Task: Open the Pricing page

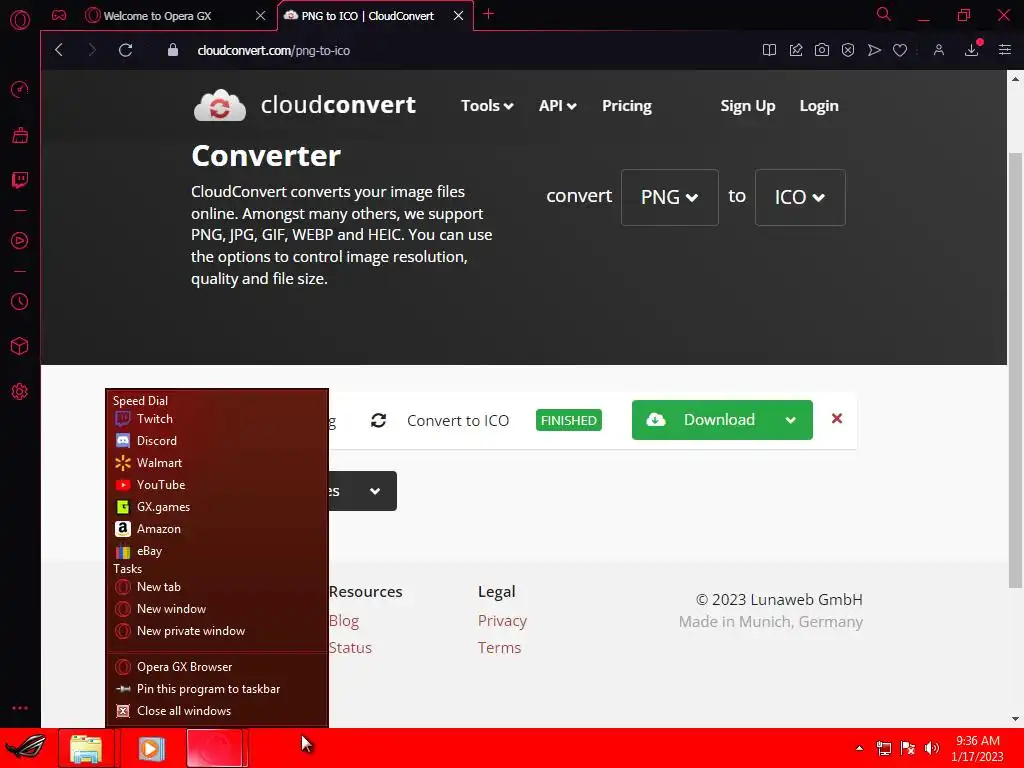Action: coord(627,106)
